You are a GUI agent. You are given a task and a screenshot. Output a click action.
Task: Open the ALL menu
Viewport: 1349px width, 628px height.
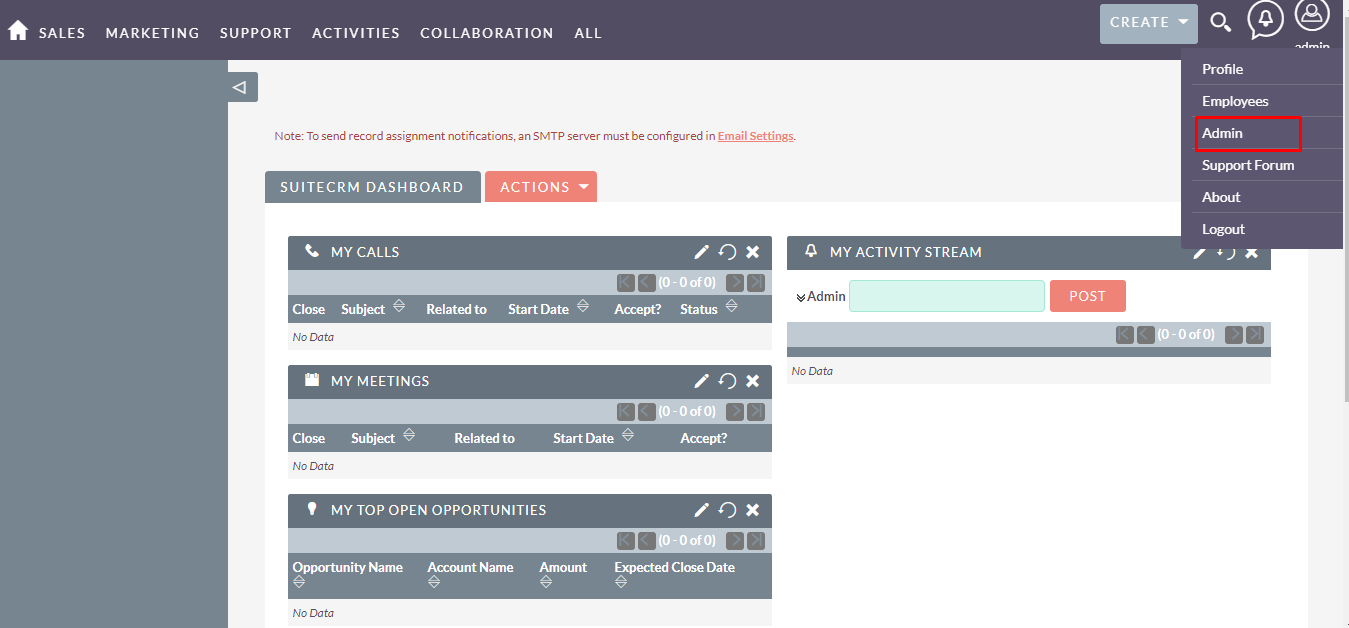pos(588,33)
